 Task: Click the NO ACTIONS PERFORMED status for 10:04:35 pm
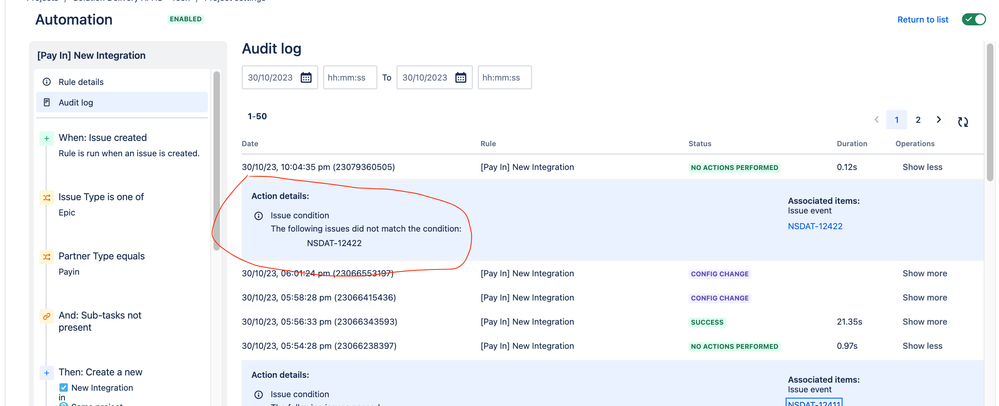click(734, 168)
